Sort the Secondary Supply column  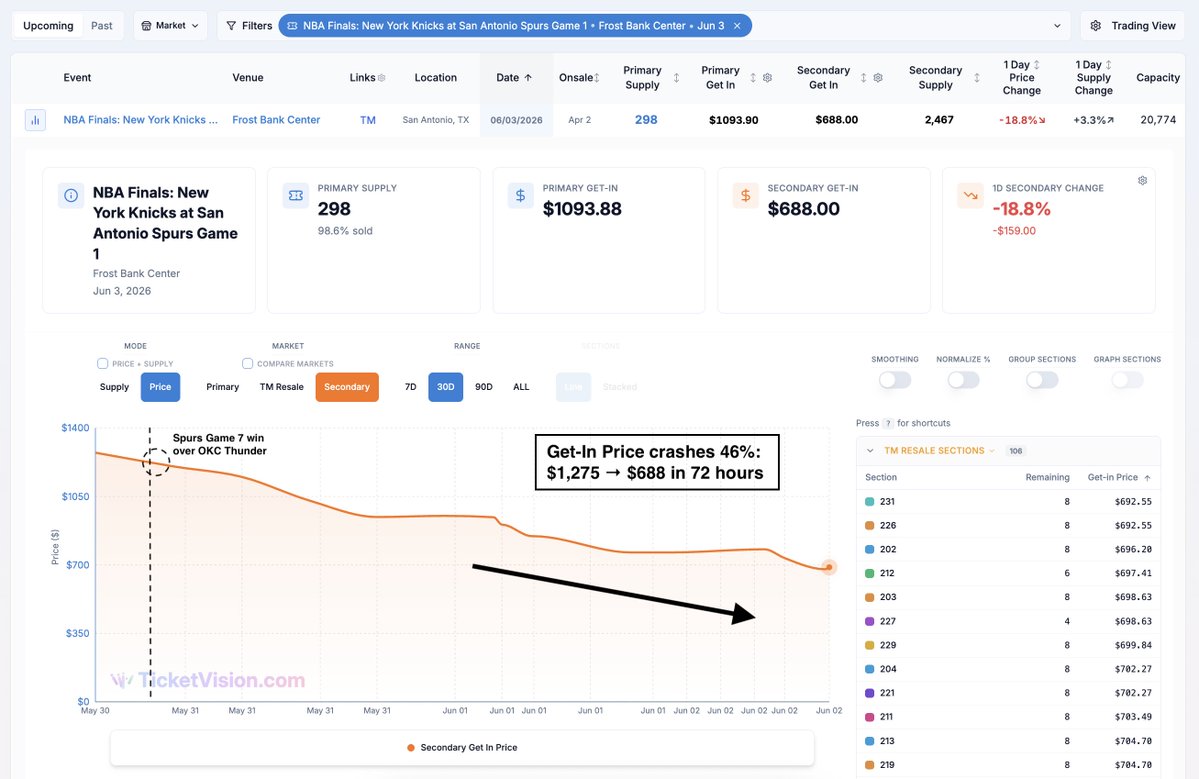[976, 78]
